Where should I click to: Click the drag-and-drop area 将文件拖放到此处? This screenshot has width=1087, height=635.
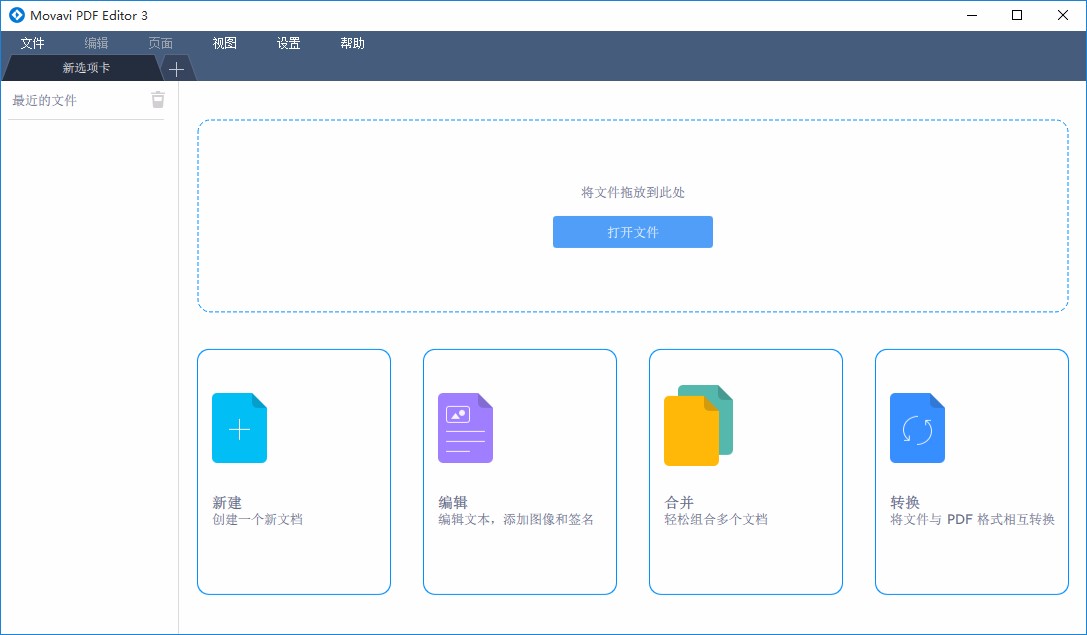pos(632,192)
